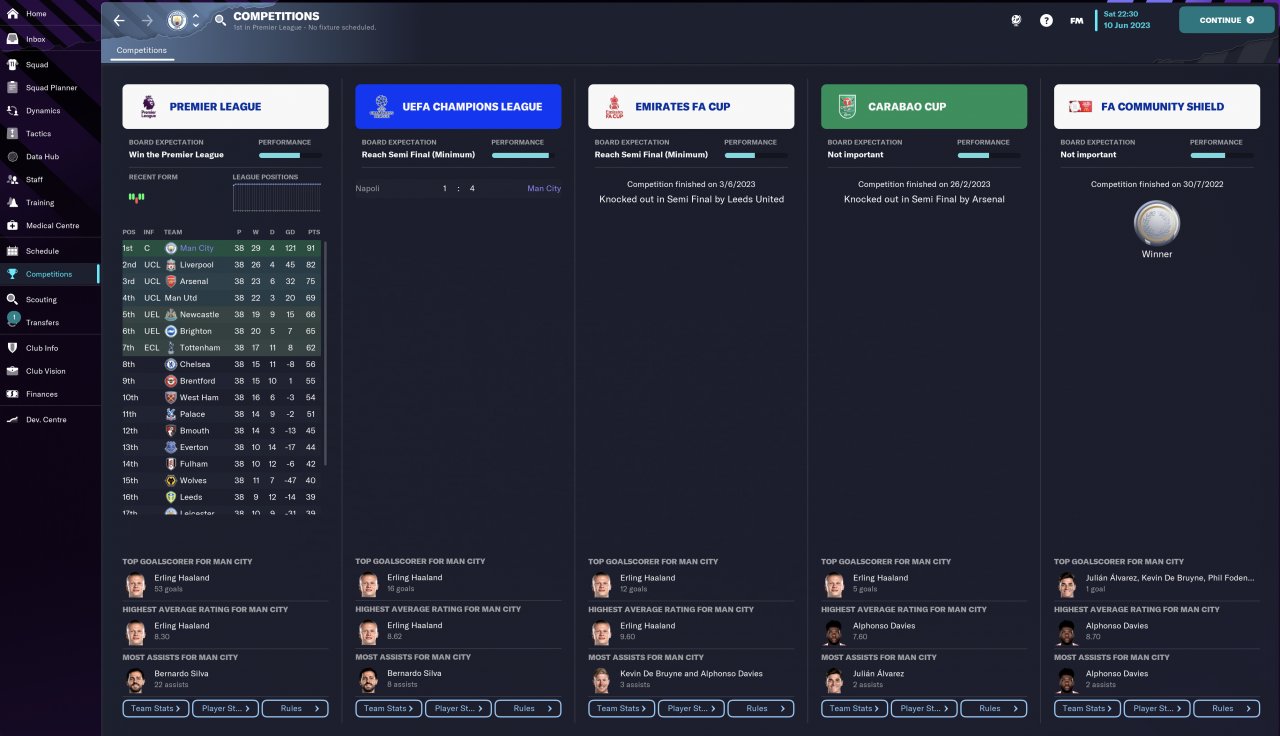The height and width of the screenshot is (736, 1280).
Task: Expand the club switcher up-down chevrons
Action: [196, 20]
